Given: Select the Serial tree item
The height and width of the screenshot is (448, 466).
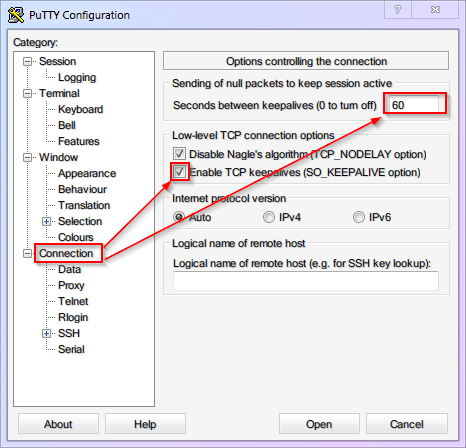Looking at the screenshot, I should coord(71,349).
